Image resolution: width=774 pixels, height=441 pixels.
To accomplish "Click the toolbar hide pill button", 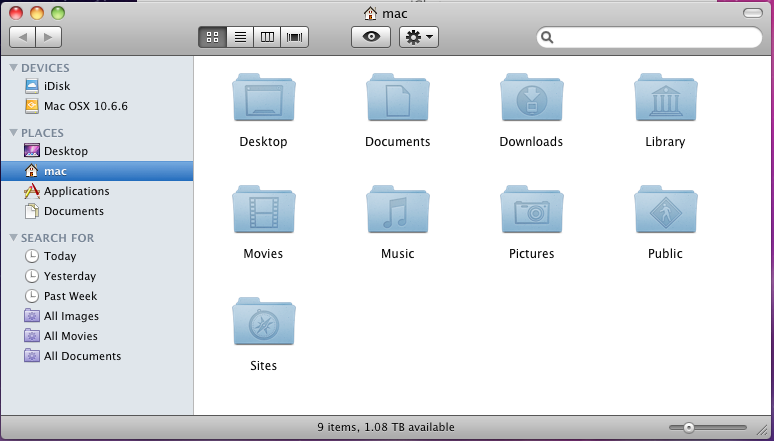I will [753, 13].
